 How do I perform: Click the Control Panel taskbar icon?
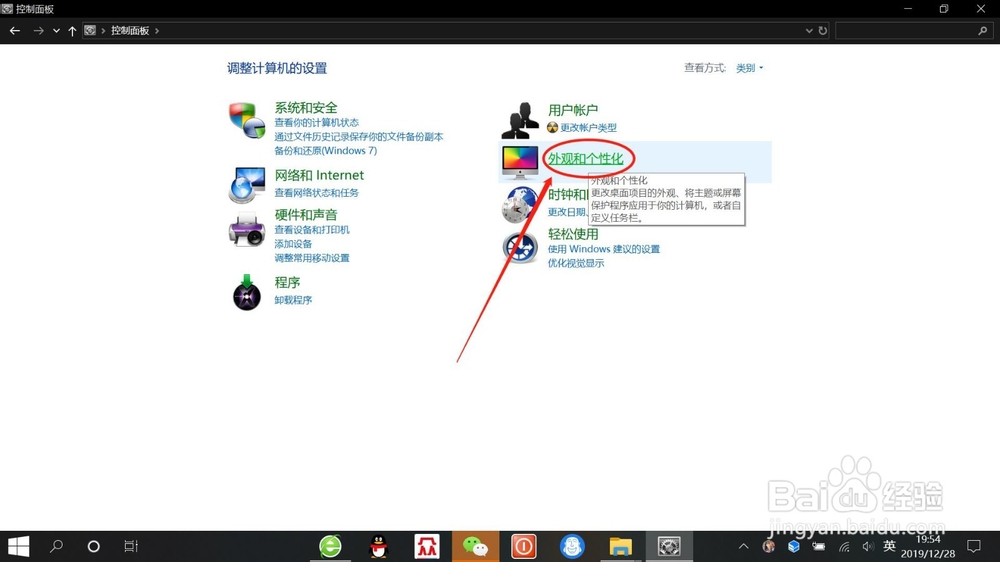coord(669,546)
